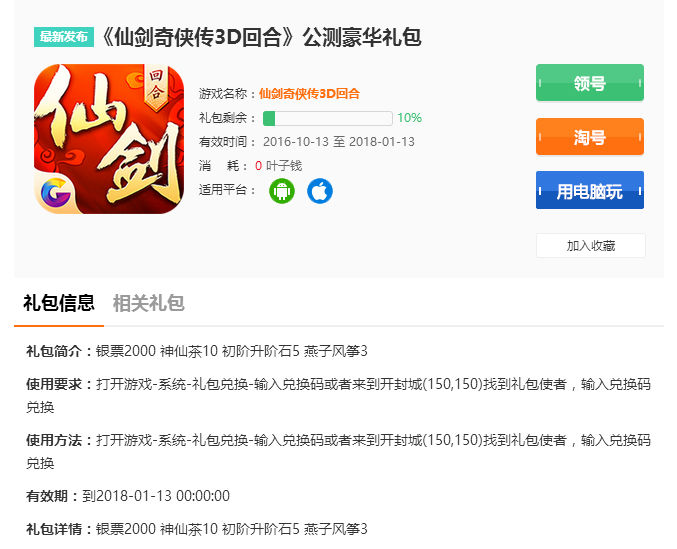The image size is (677, 549).
Task: Click the G logo on game icon
Action: tap(55, 193)
